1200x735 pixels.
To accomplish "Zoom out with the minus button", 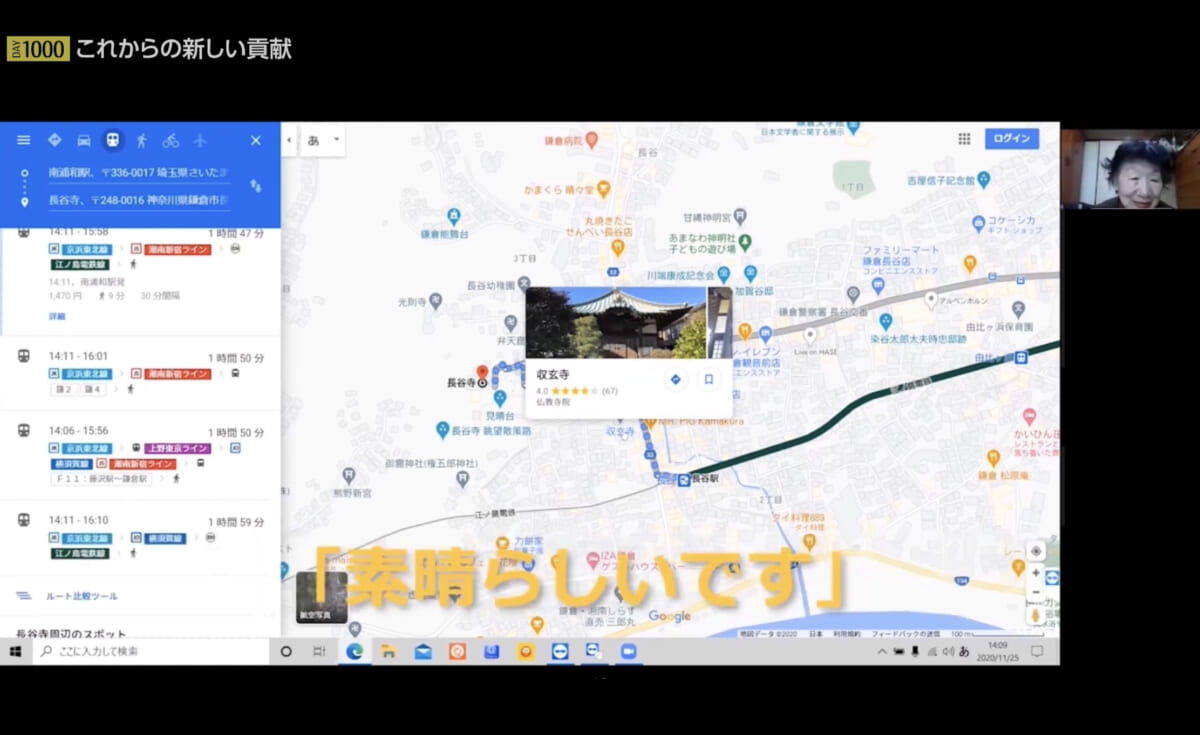I will pos(1036,591).
